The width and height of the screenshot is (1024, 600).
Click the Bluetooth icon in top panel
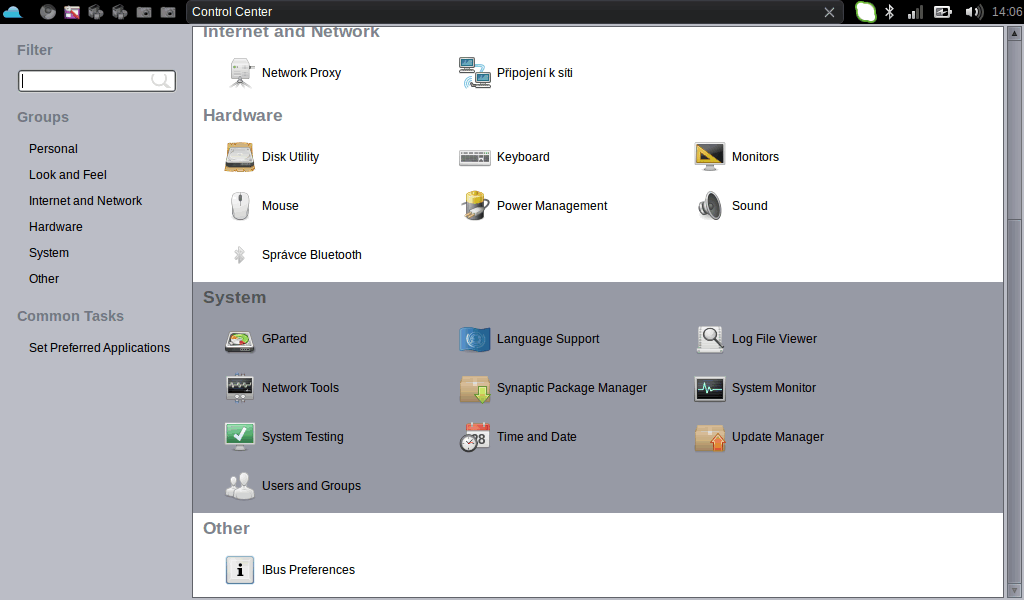coord(889,12)
